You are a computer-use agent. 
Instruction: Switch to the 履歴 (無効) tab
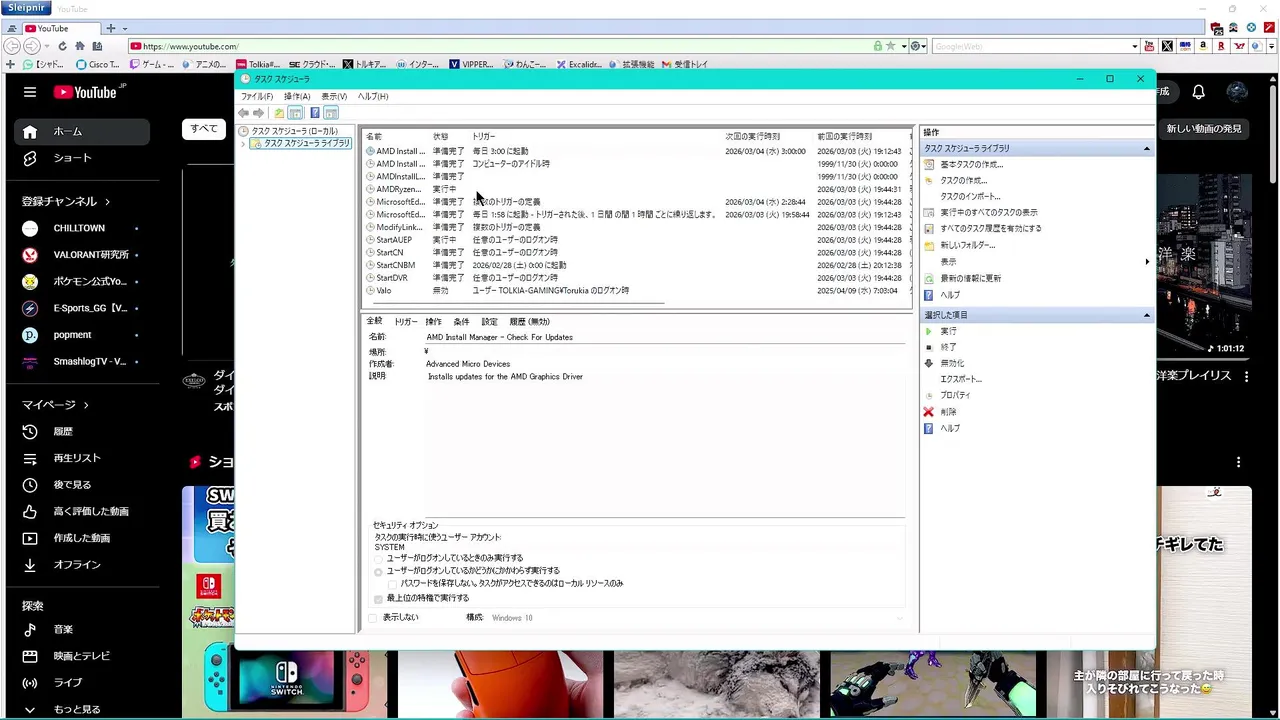[x=529, y=322]
